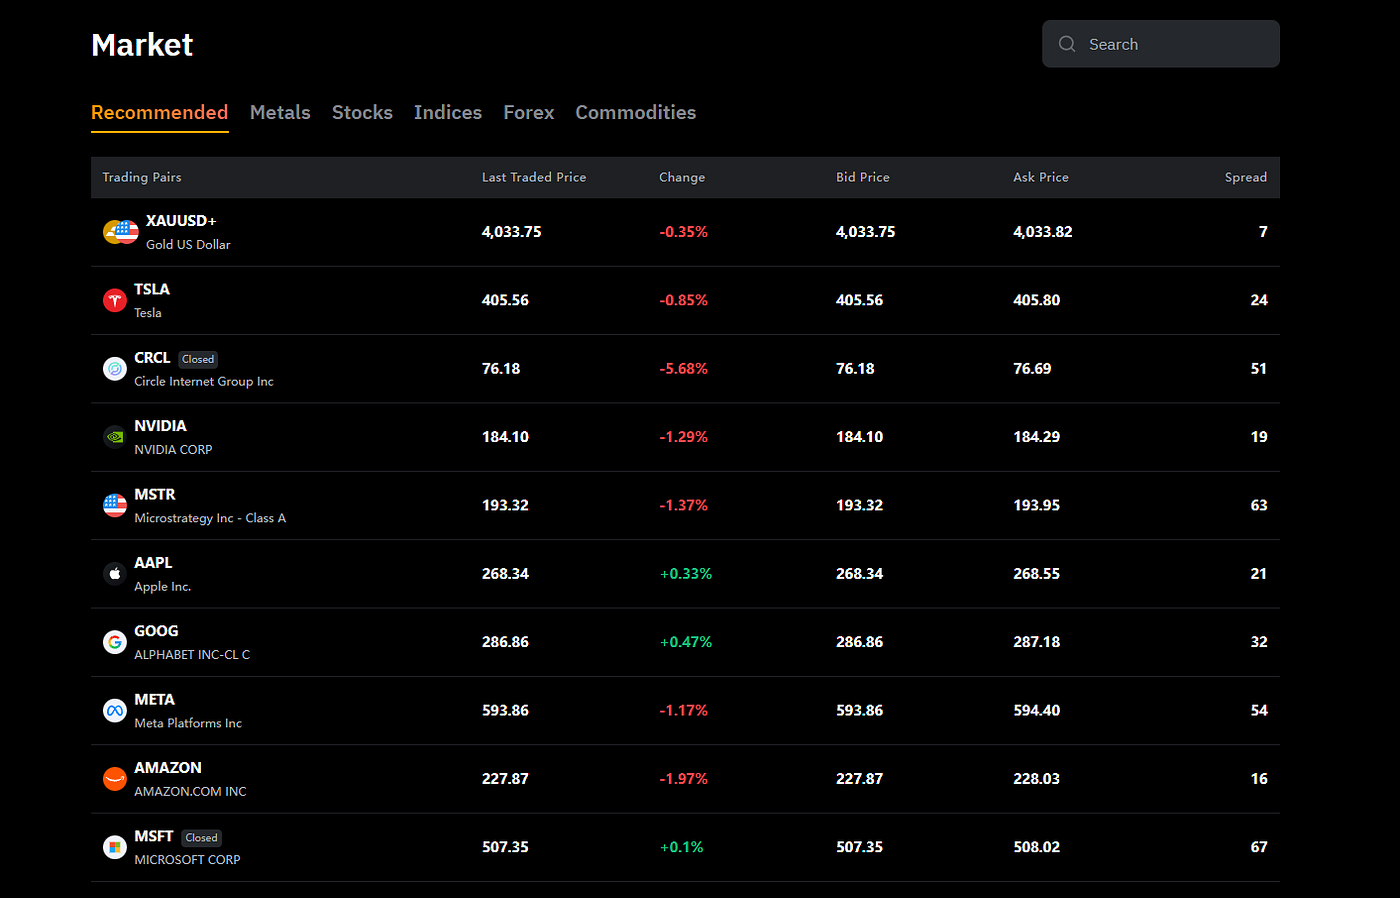Screen dimensions: 1400x898
Task: Click TSLA ask price 405.80
Action: pos(1037,300)
